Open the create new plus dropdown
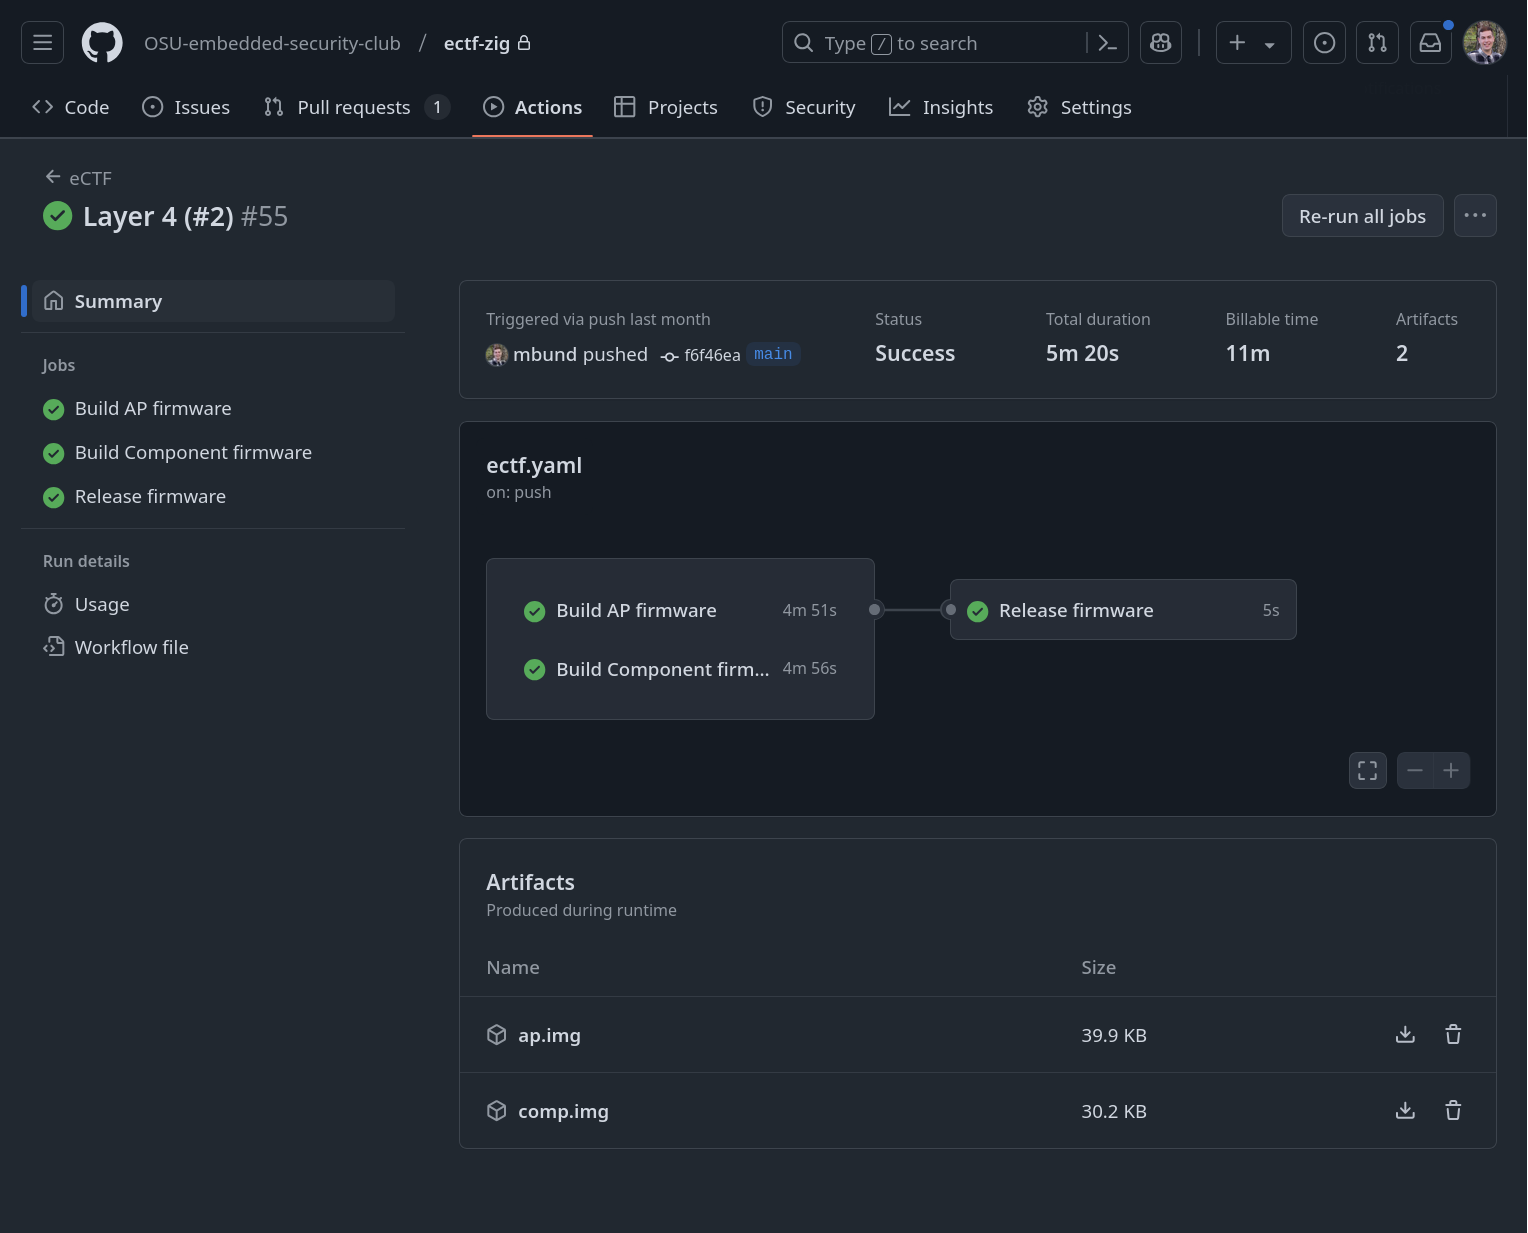The height and width of the screenshot is (1233, 1528). point(1253,43)
